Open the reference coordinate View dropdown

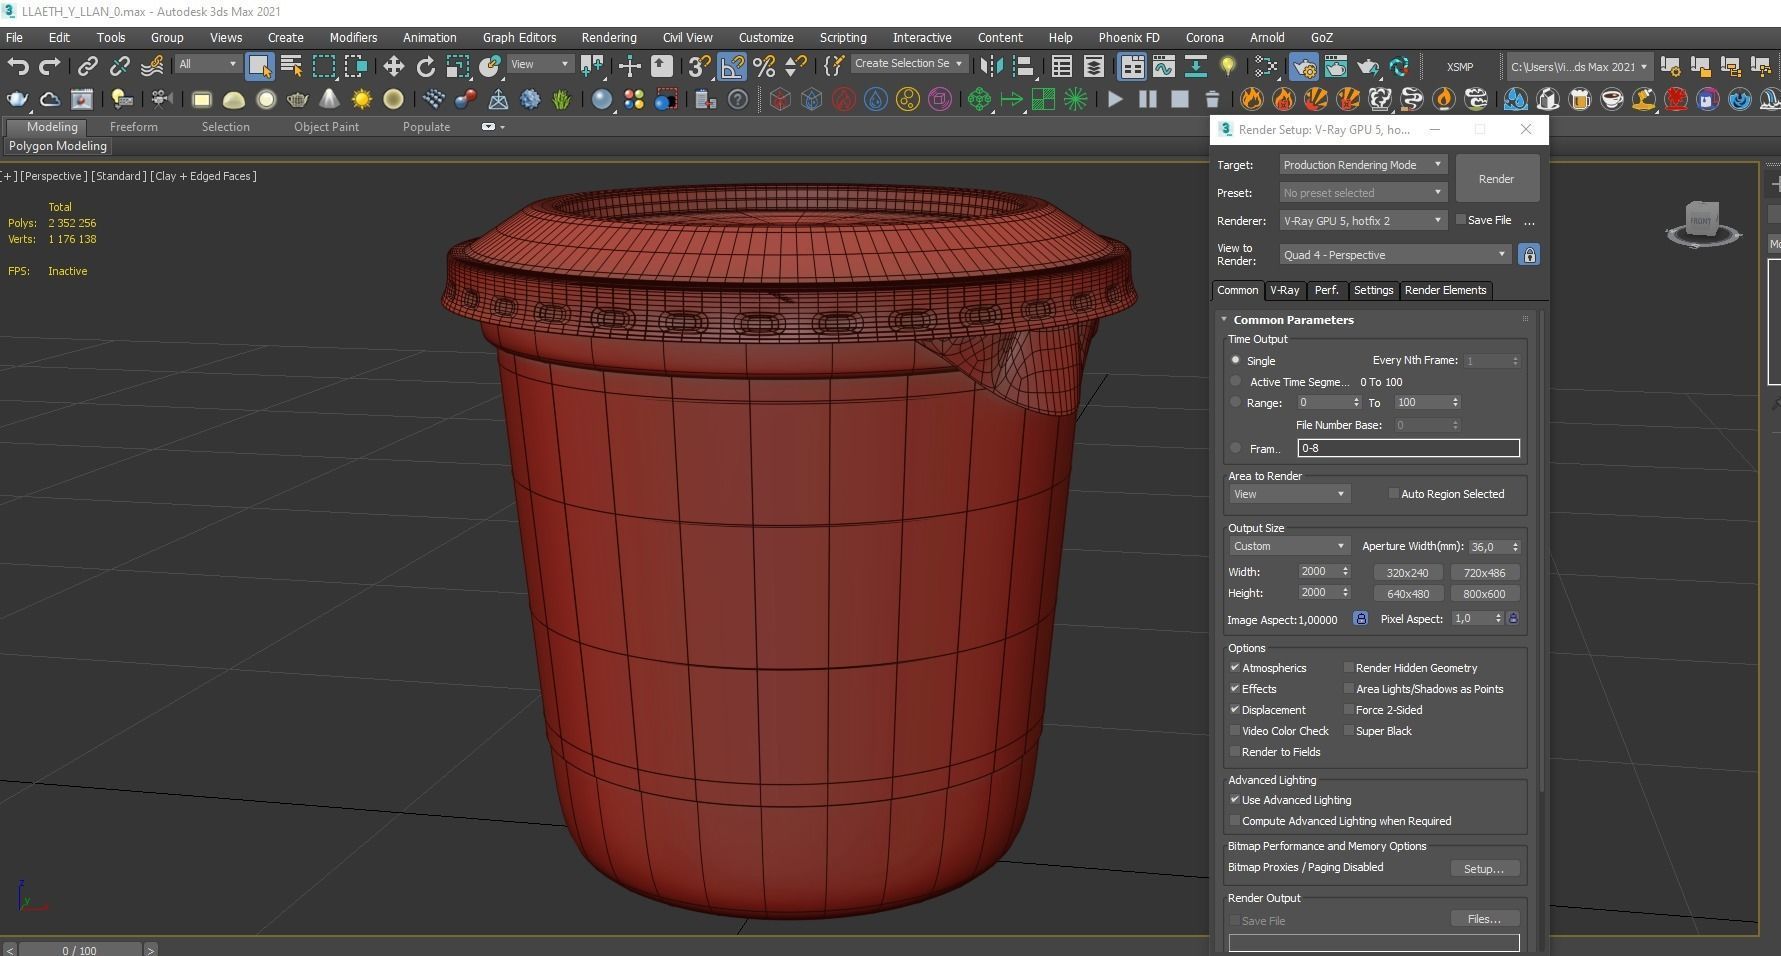click(540, 64)
